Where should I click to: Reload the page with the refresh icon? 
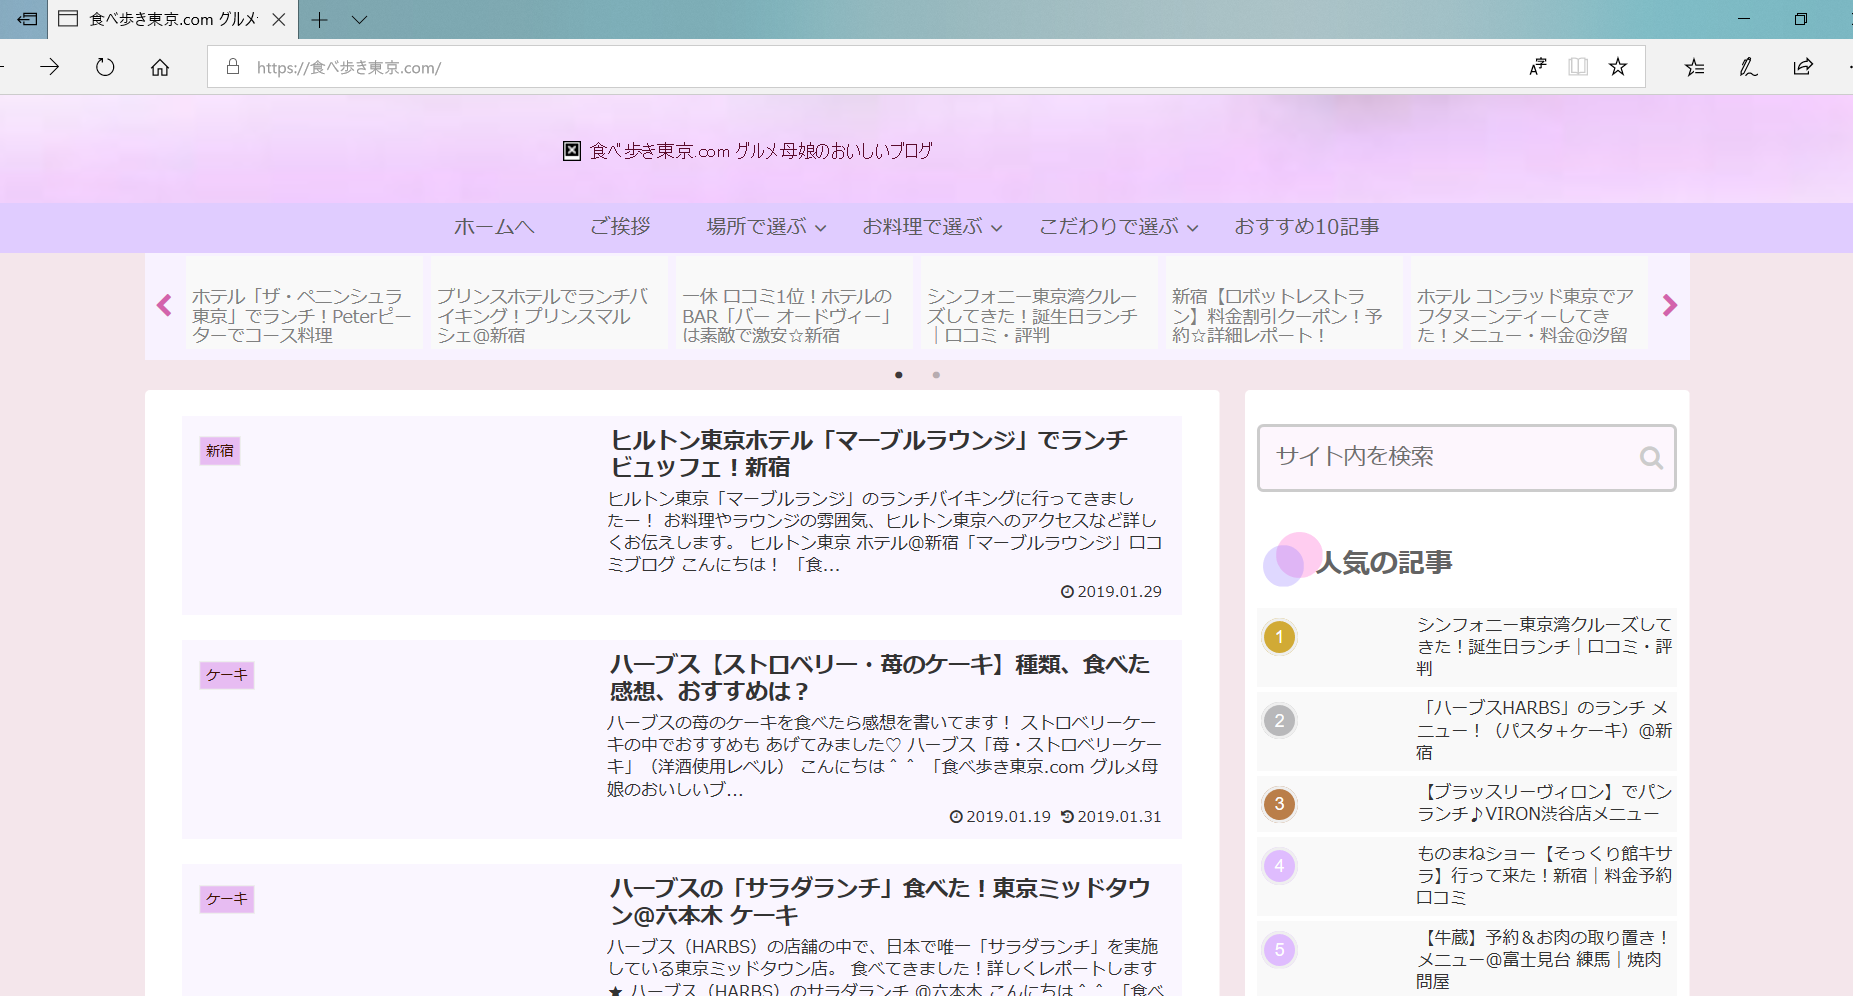[105, 67]
